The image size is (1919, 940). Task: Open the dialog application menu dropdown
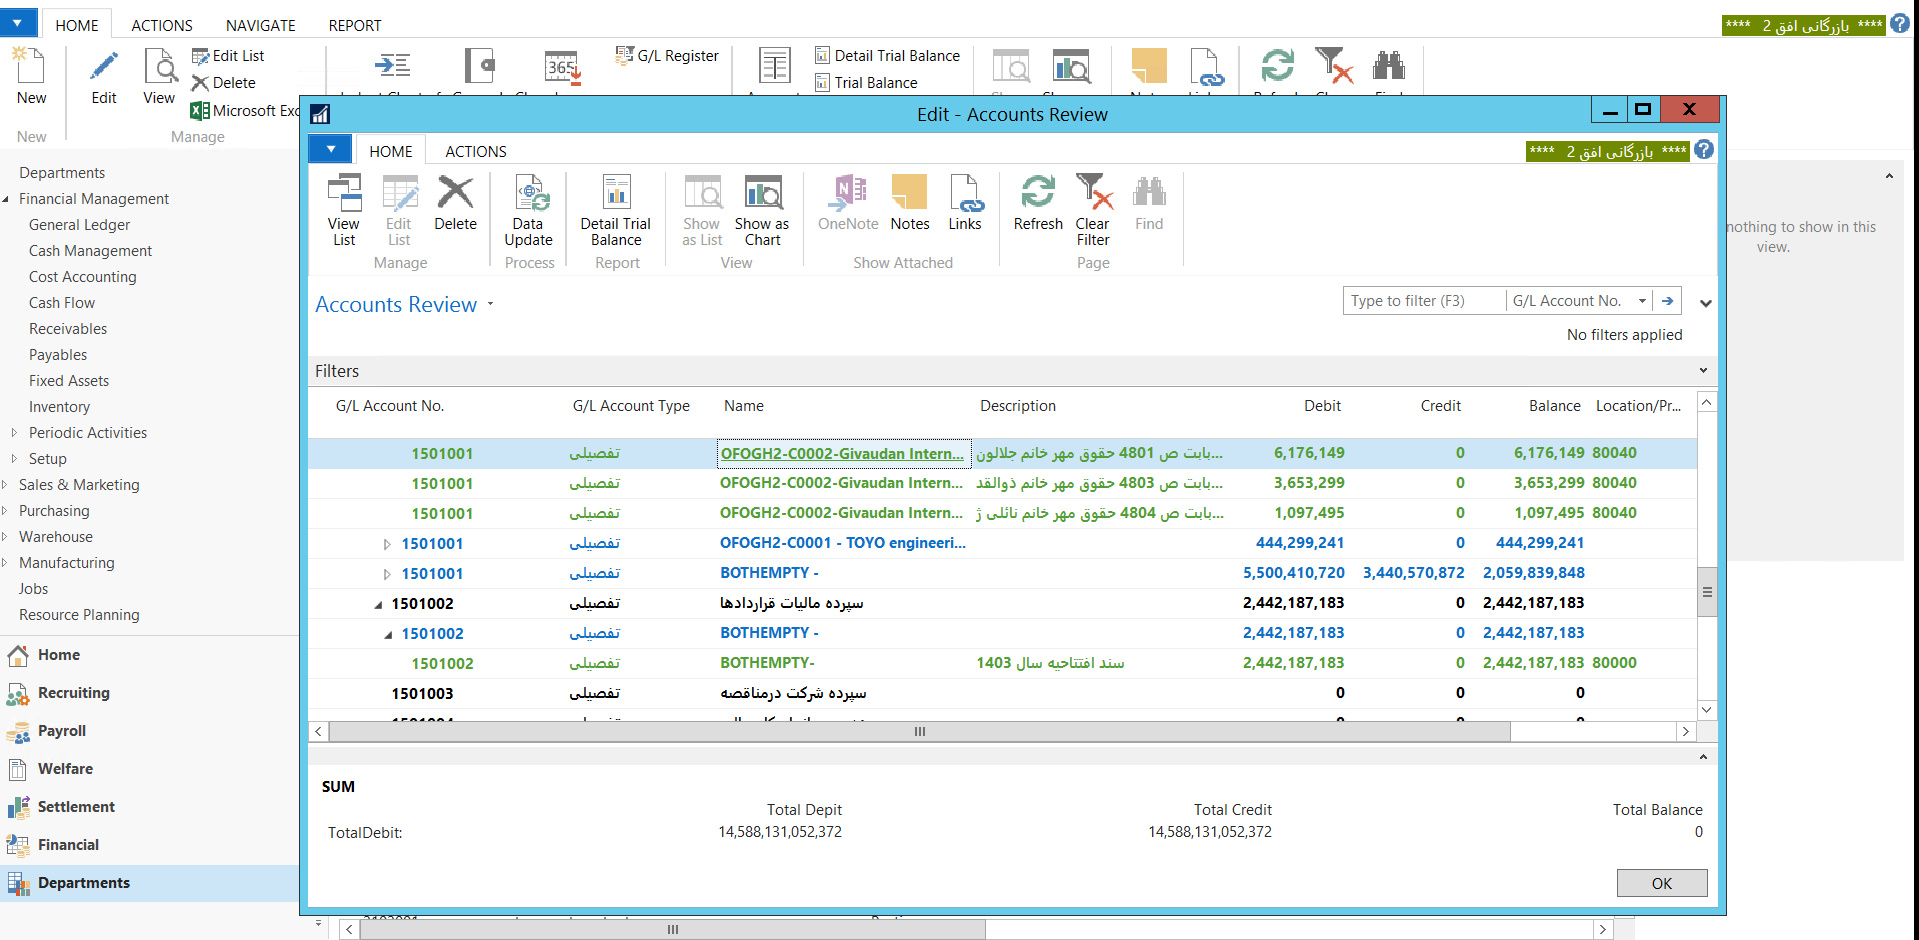330,149
